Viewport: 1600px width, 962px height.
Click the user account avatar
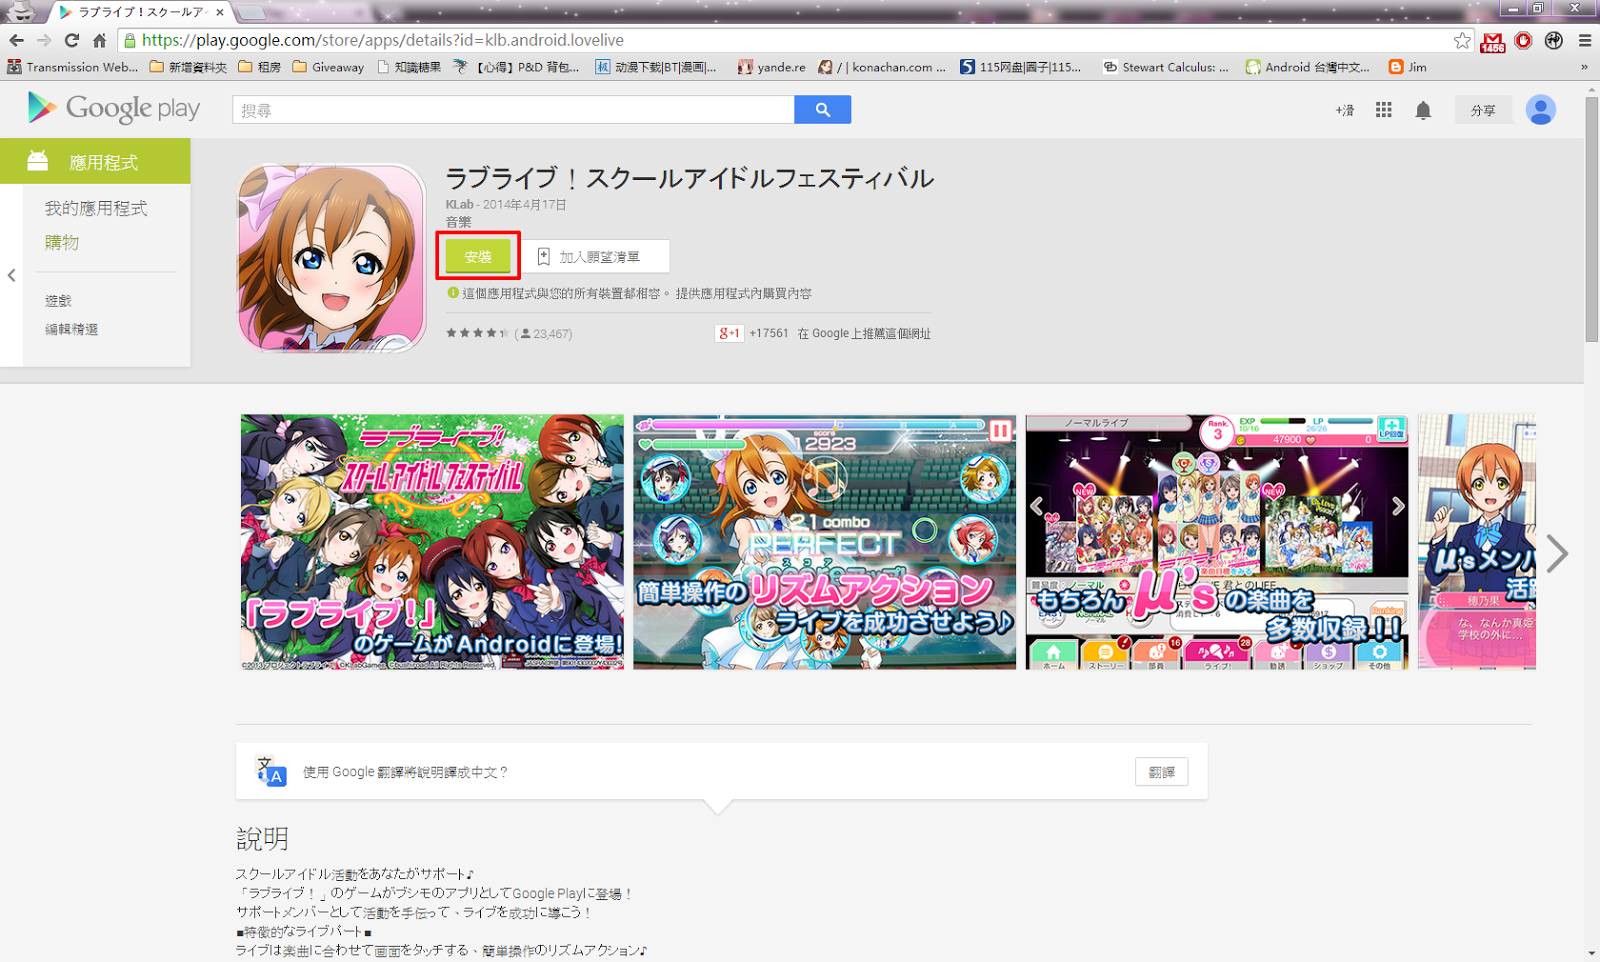point(1540,110)
